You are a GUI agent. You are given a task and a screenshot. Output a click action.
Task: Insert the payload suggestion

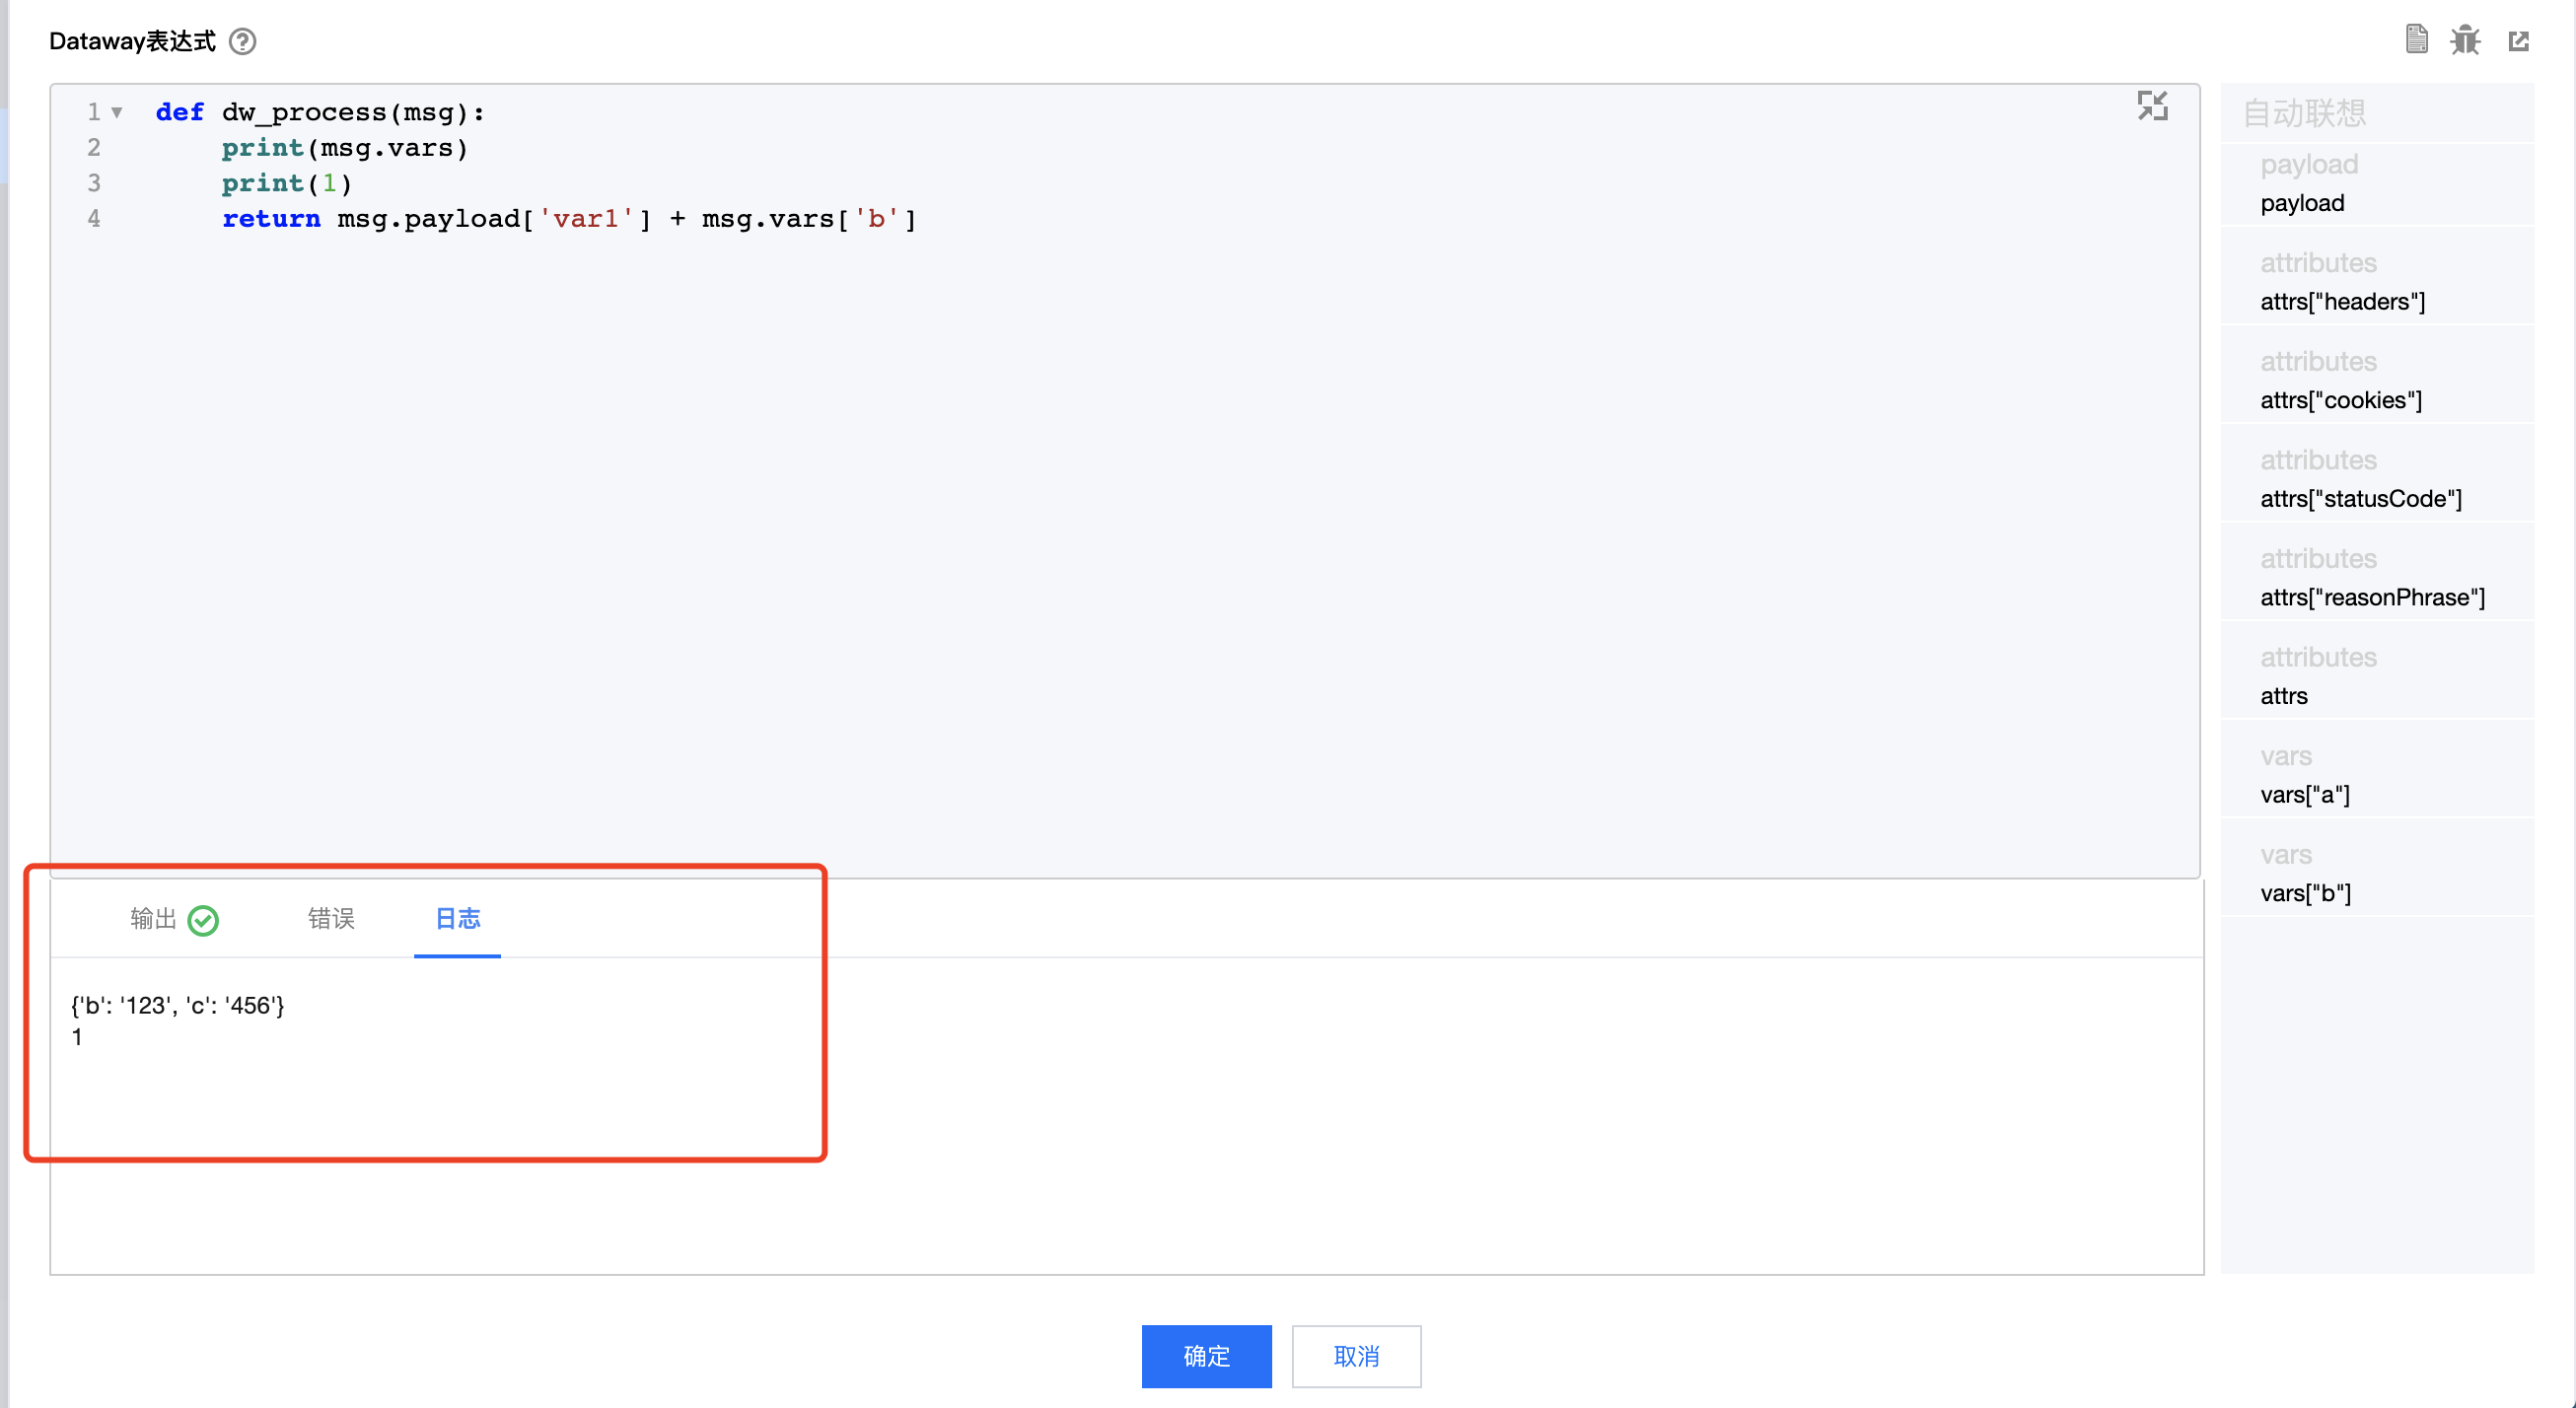[x=2376, y=184]
